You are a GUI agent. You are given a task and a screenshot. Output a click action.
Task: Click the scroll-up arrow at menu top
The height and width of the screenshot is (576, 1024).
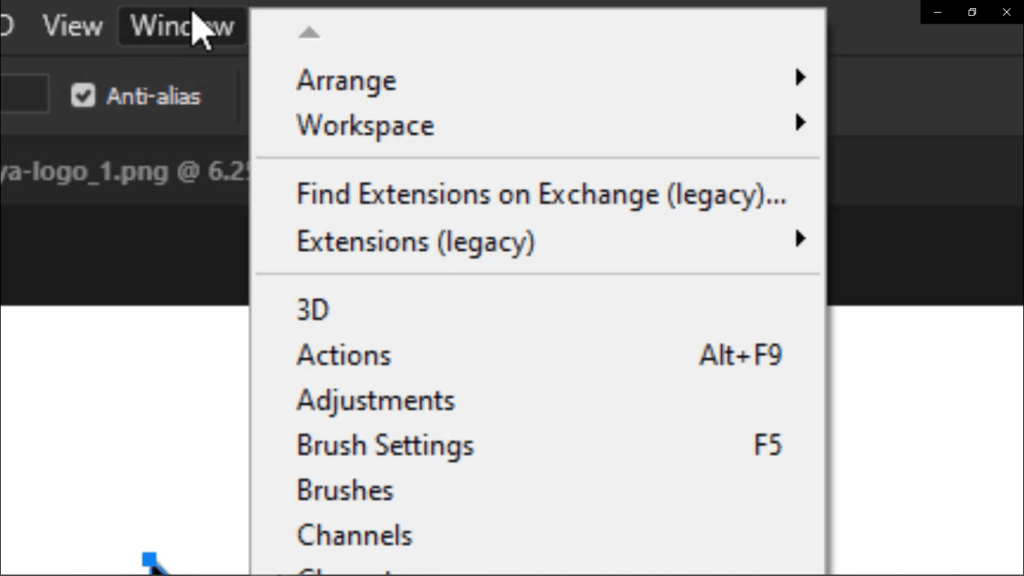309,32
